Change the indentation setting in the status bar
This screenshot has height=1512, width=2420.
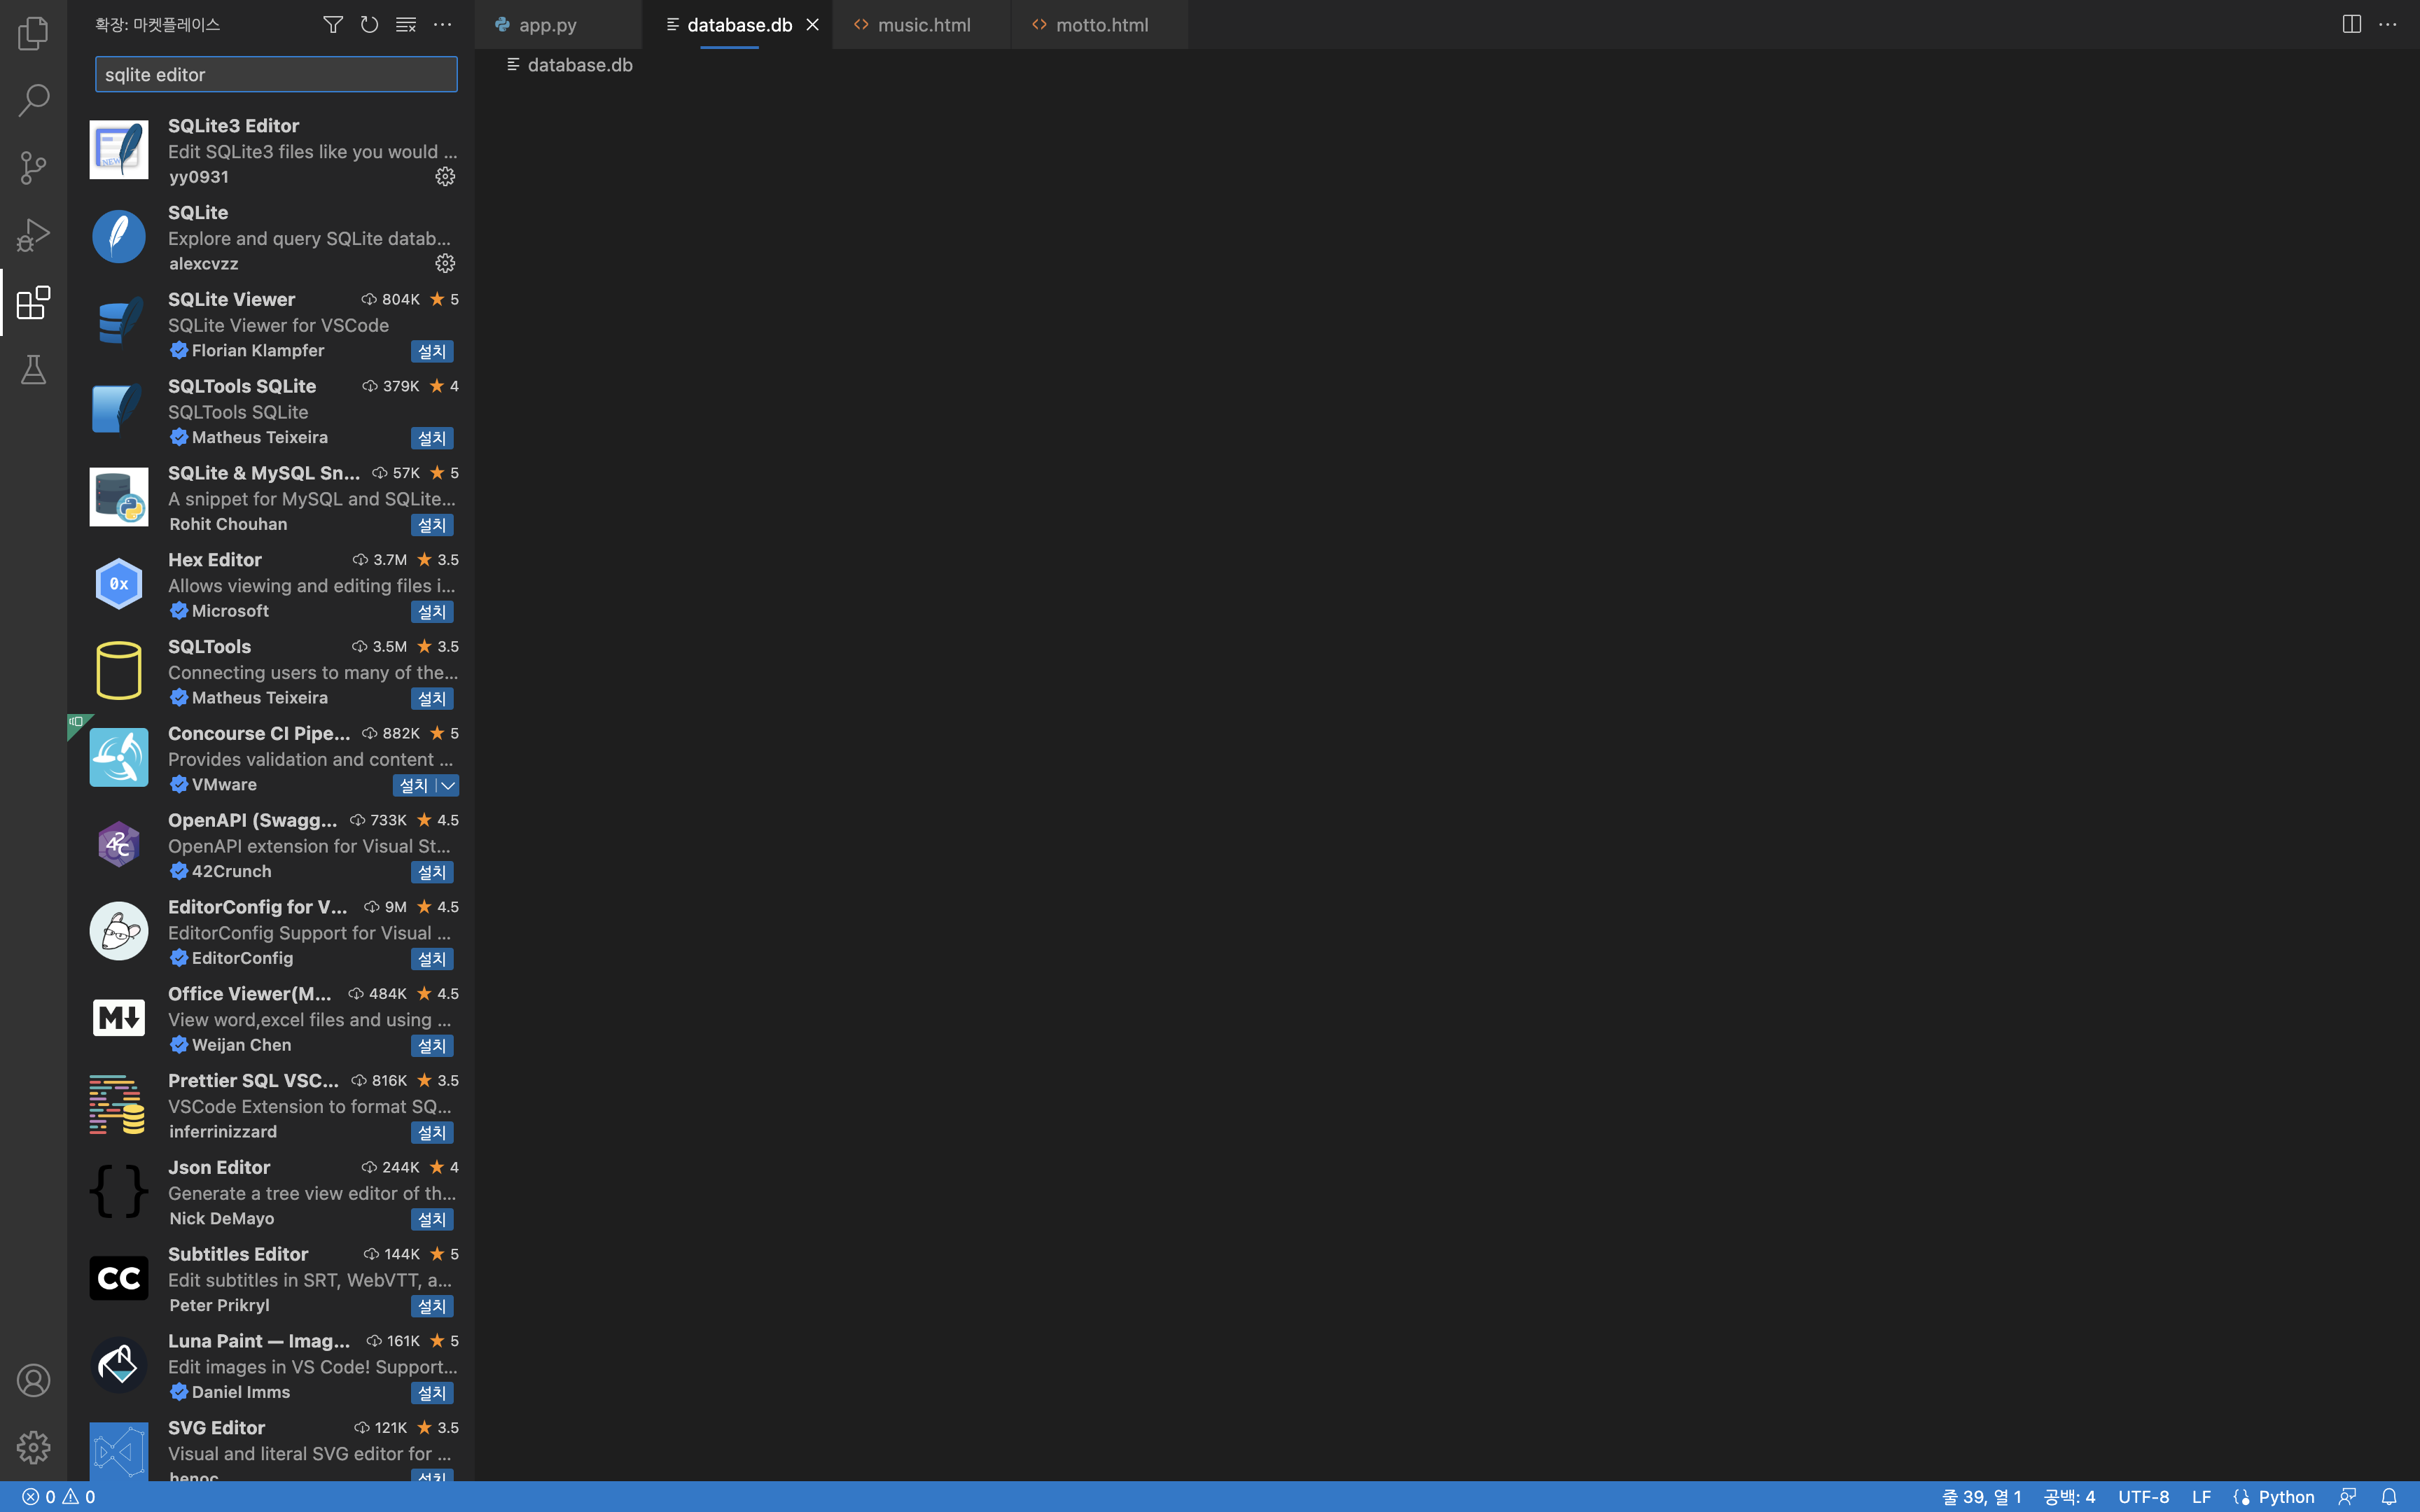(2069, 1497)
